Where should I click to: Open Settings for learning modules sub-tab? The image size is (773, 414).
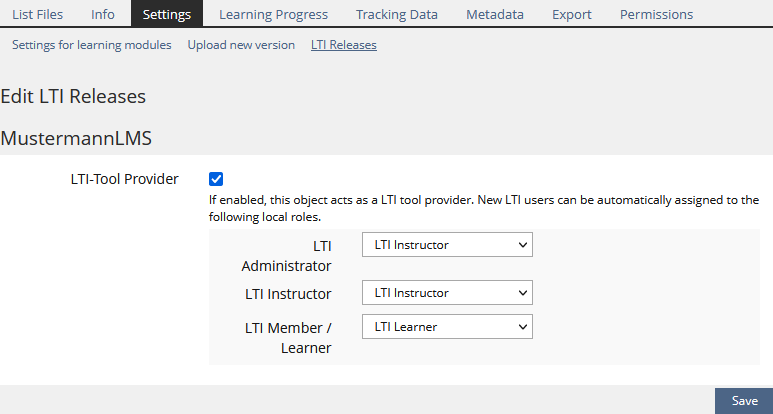pos(92,45)
